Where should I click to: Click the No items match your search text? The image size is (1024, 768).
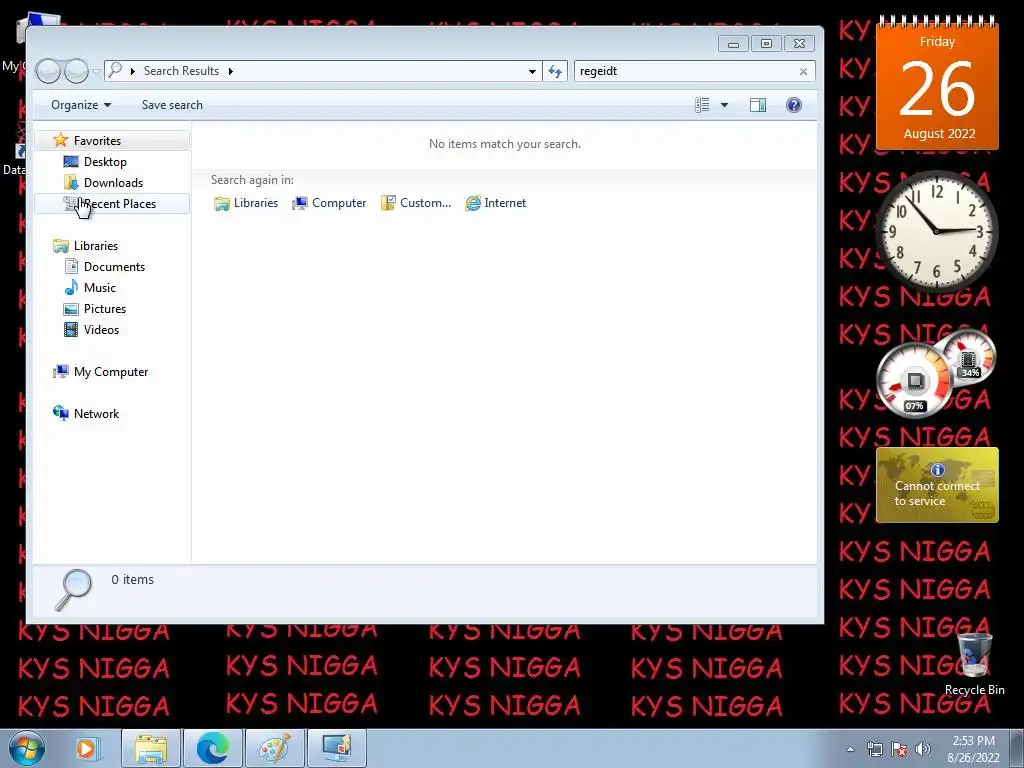(x=505, y=144)
